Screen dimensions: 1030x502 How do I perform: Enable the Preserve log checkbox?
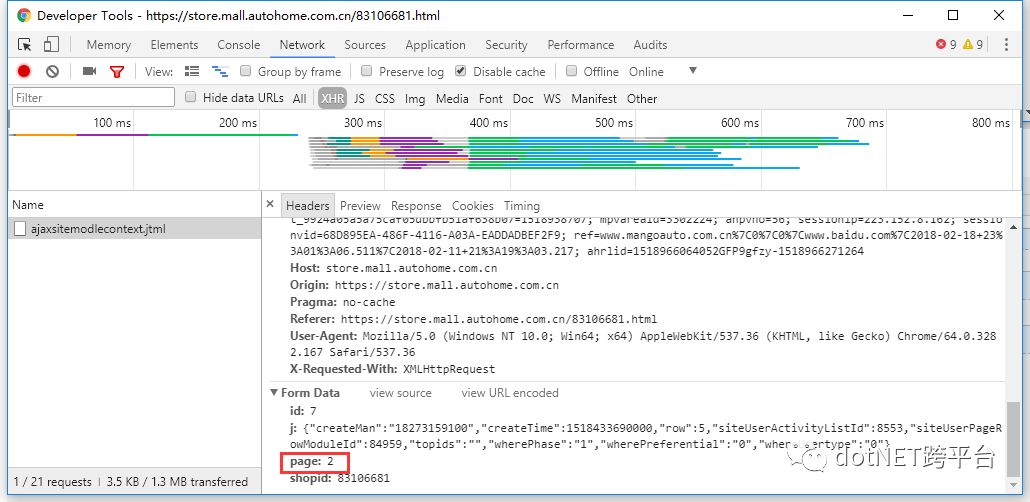tap(367, 70)
